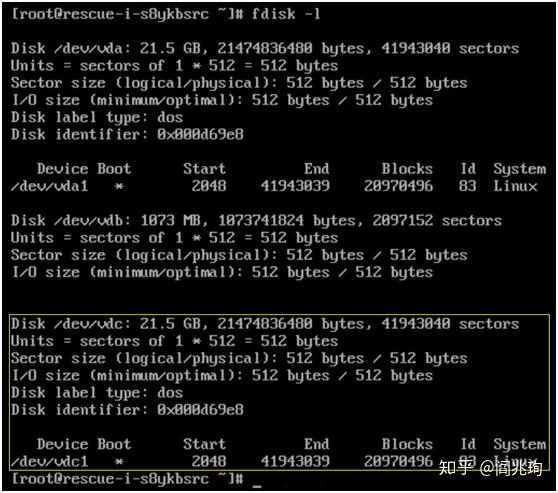The height and width of the screenshot is (493, 558).
Task: Click the vda1 Blocks value 20970496
Action: click(398, 186)
